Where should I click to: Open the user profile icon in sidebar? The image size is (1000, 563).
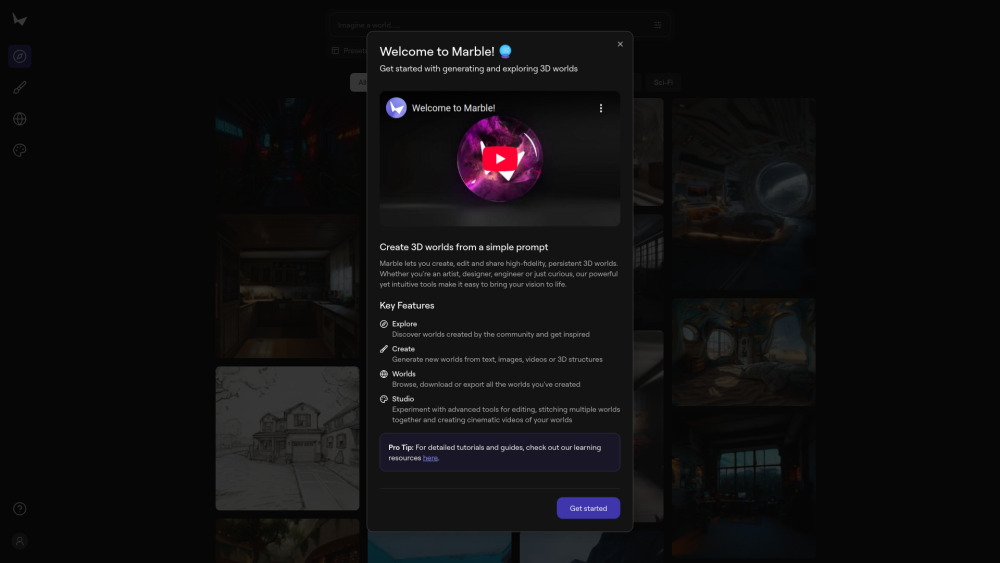pyautogui.click(x=20, y=541)
